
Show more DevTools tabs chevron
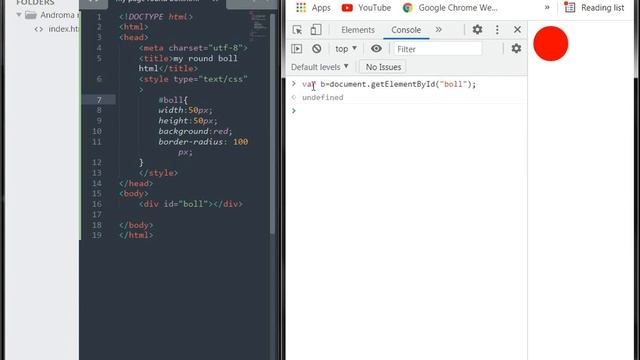pyautogui.click(x=438, y=29)
